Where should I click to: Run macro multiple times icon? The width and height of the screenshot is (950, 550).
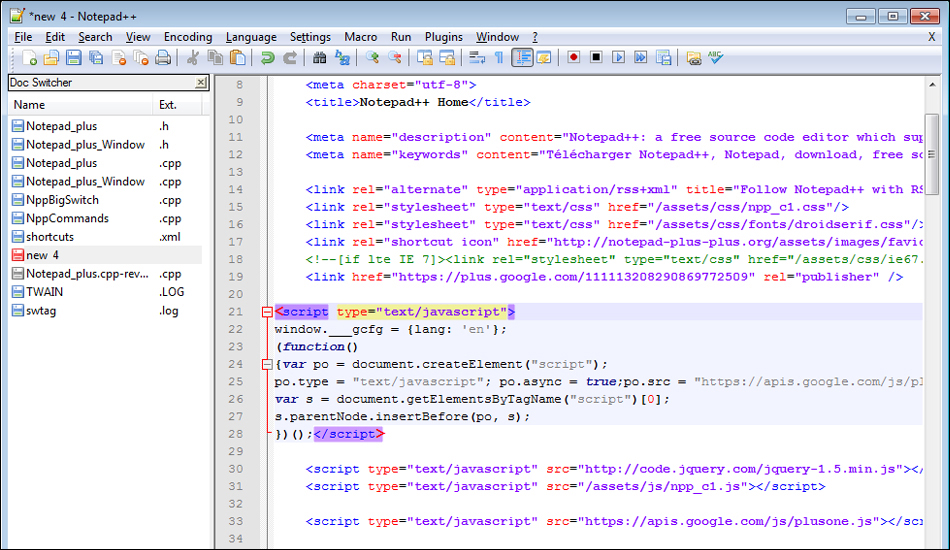pyautogui.click(x=640, y=58)
